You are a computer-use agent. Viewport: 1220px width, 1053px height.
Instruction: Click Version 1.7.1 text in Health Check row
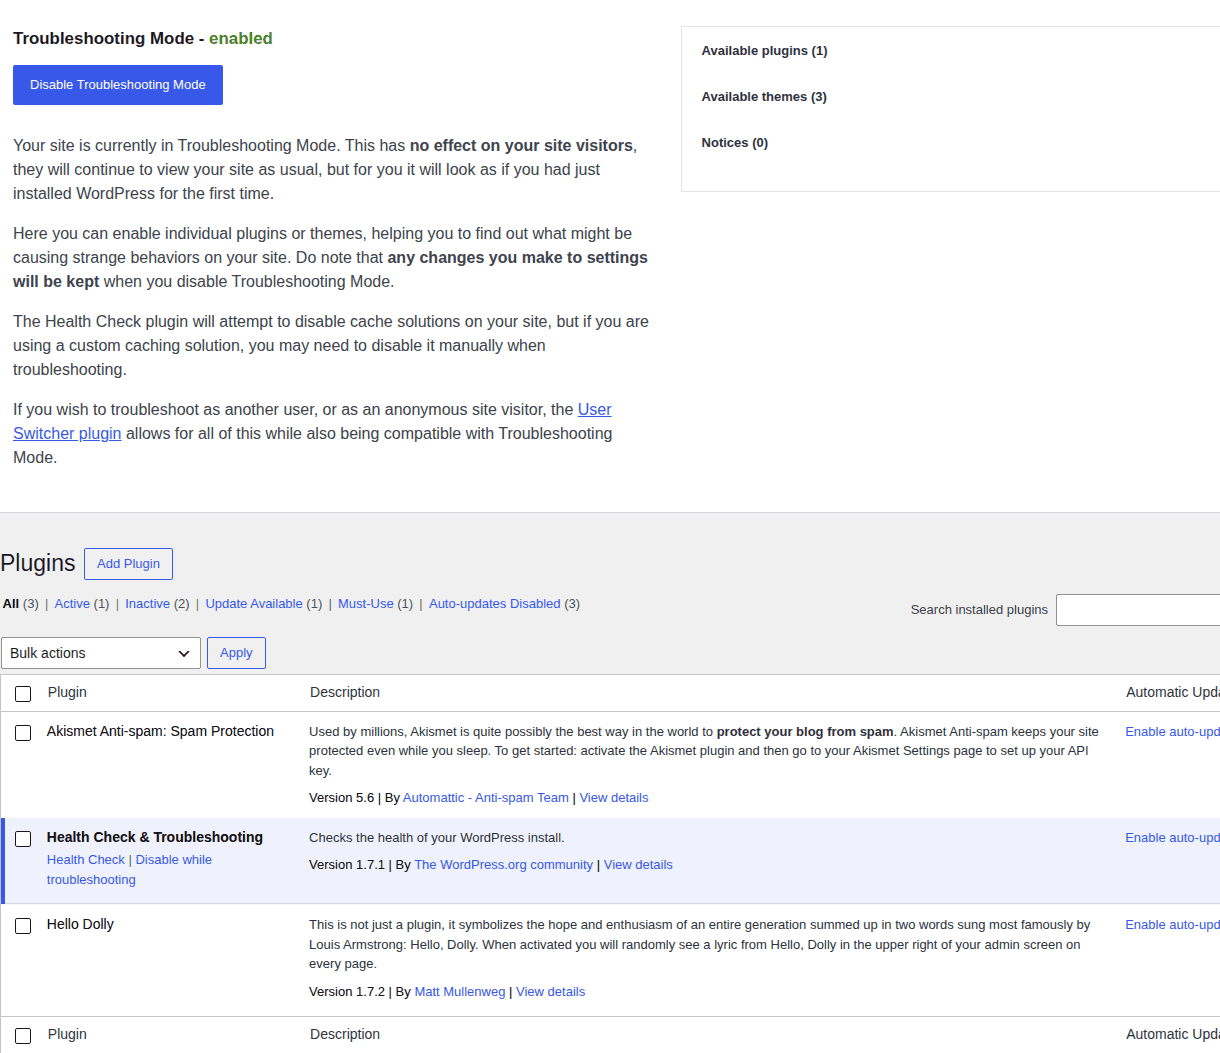point(347,865)
